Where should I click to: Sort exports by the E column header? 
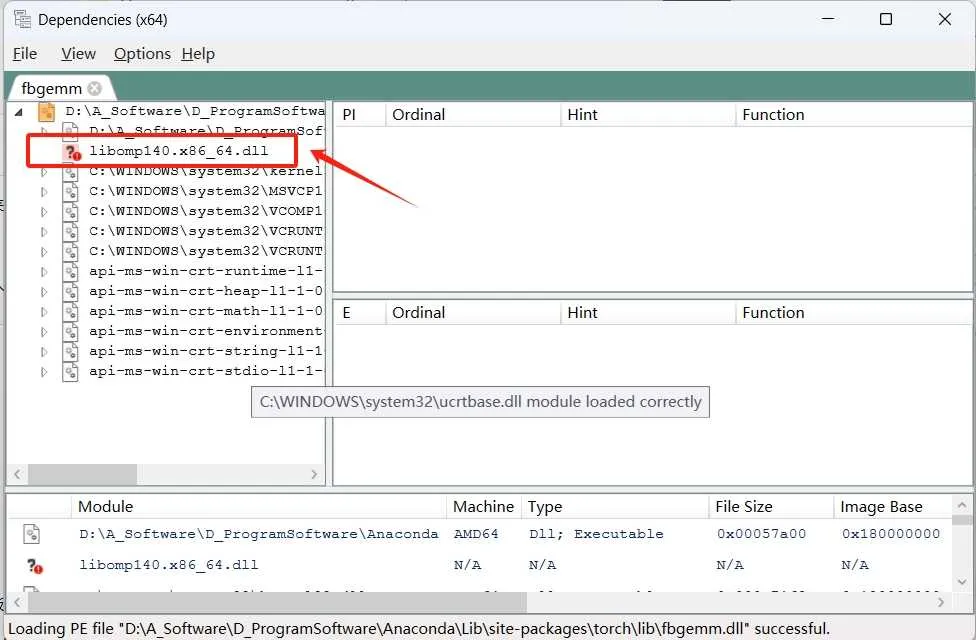(x=360, y=313)
